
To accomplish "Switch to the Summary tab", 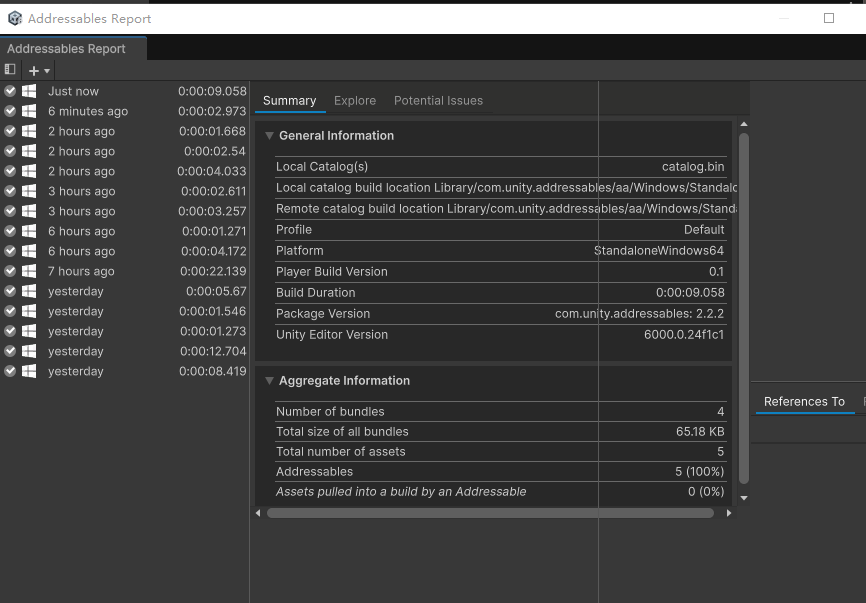I will [289, 100].
